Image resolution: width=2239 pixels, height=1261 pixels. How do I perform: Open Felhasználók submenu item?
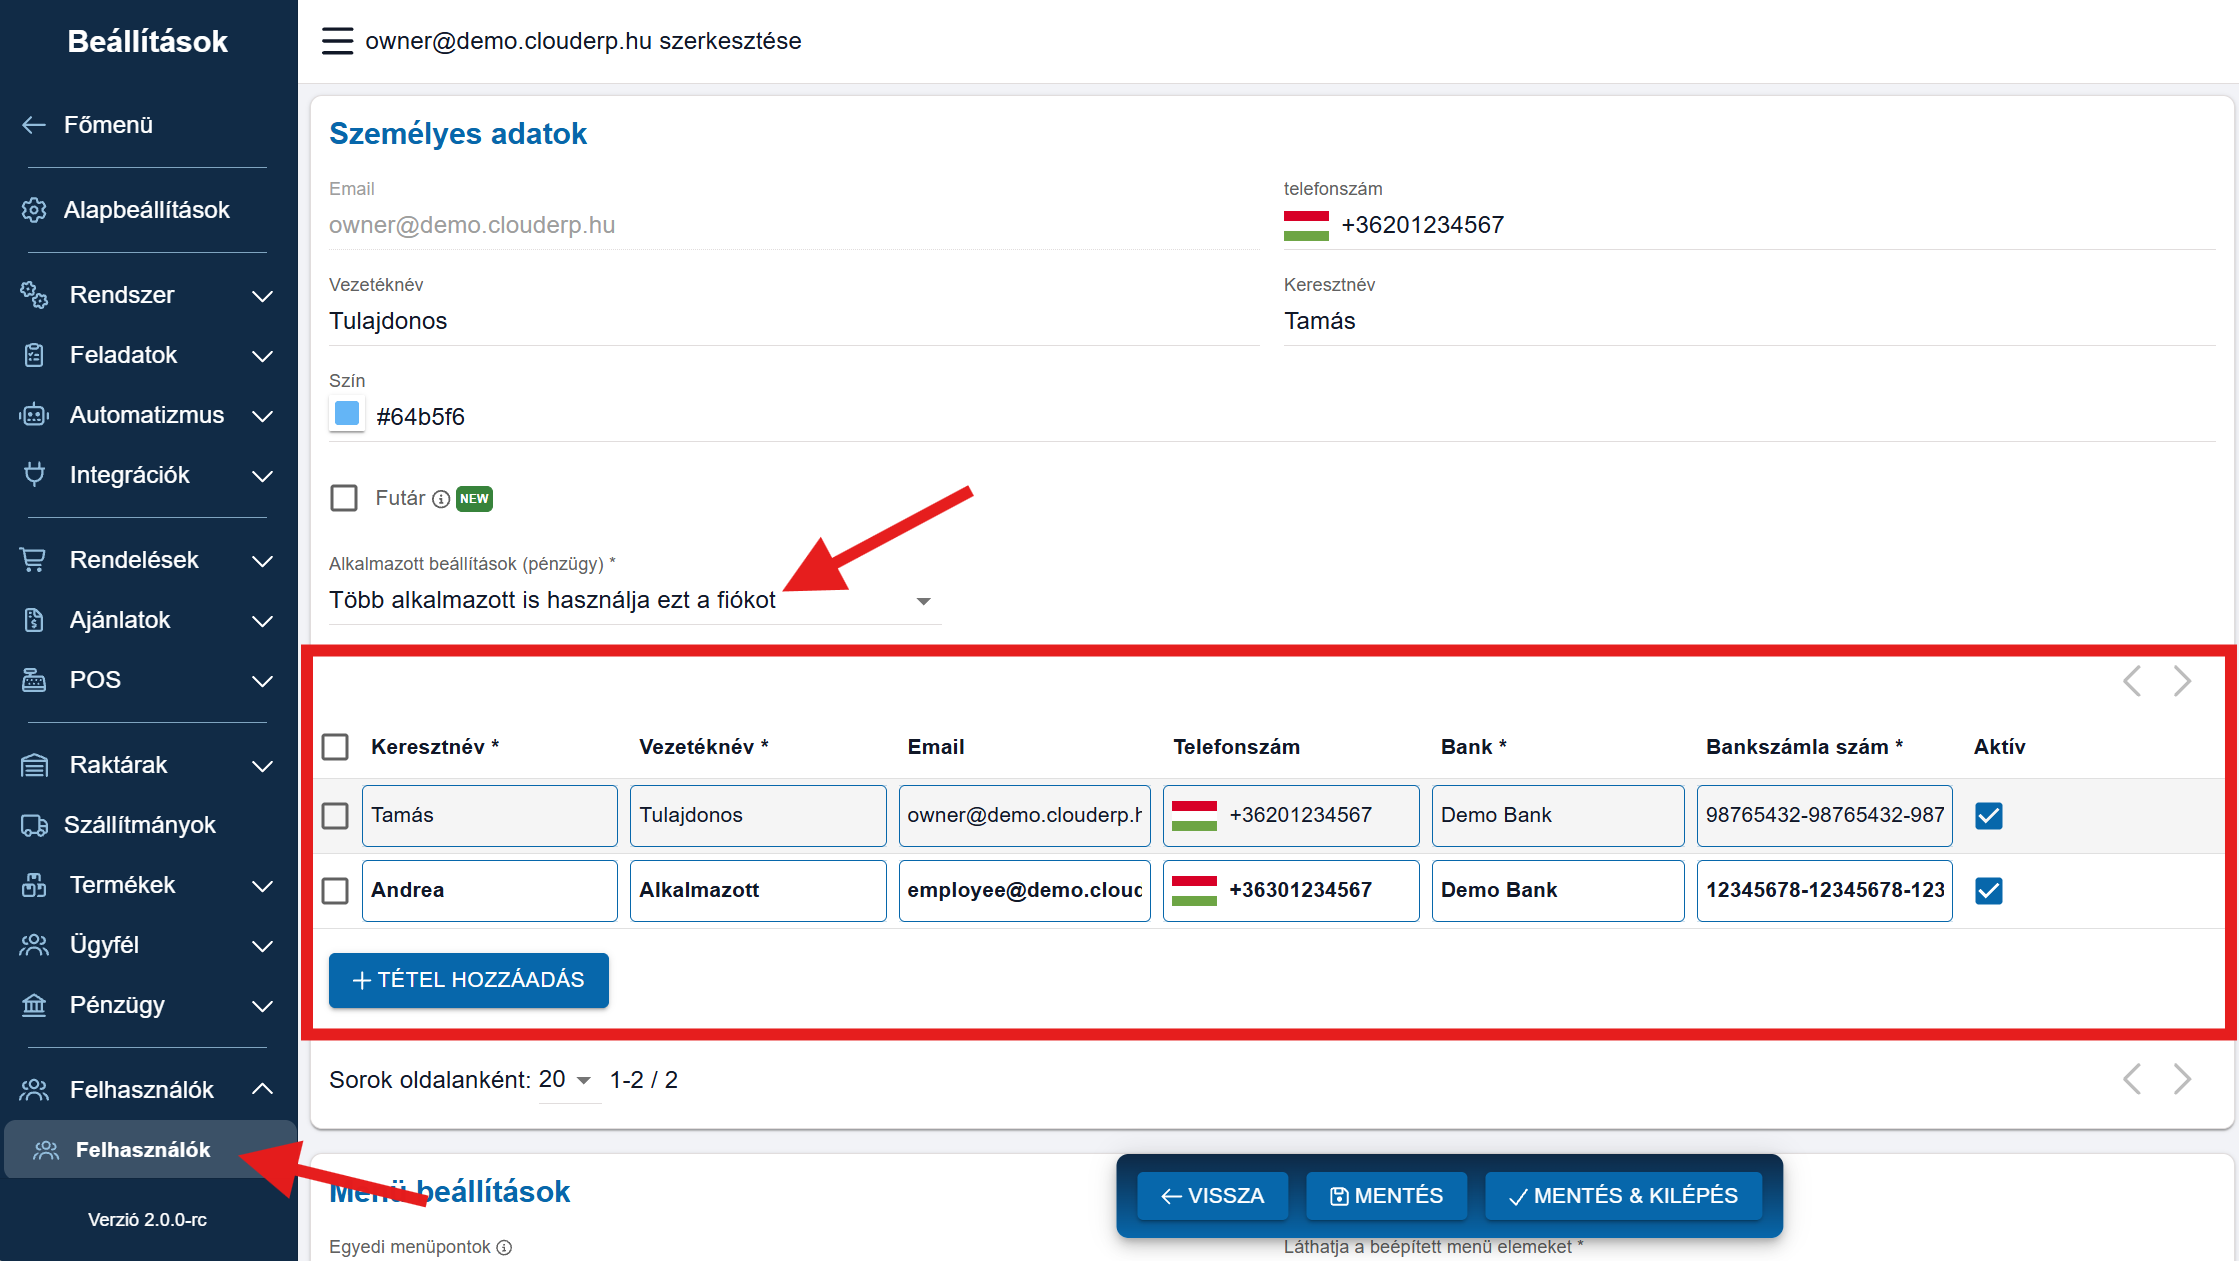tap(143, 1150)
